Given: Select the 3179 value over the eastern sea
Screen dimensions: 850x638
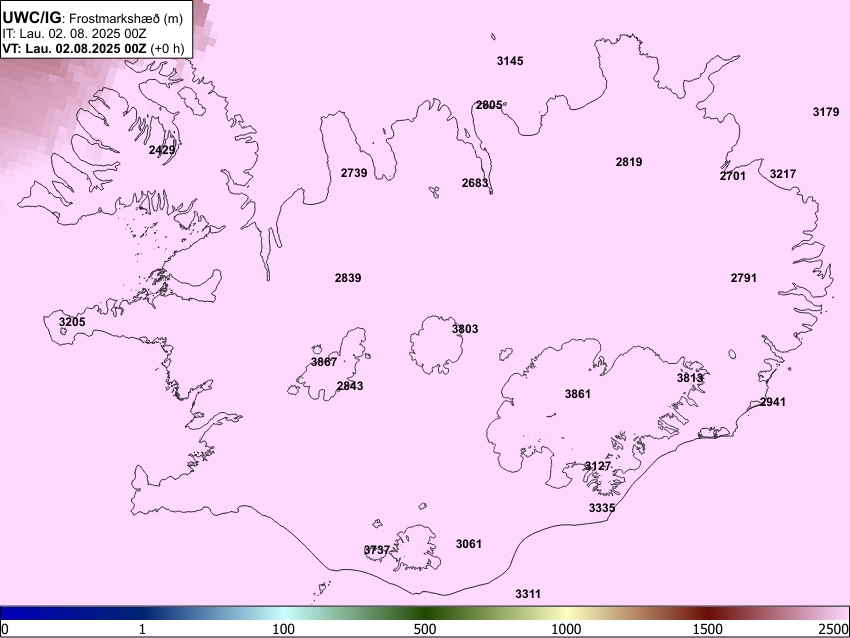Looking at the screenshot, I should point(826,112).
